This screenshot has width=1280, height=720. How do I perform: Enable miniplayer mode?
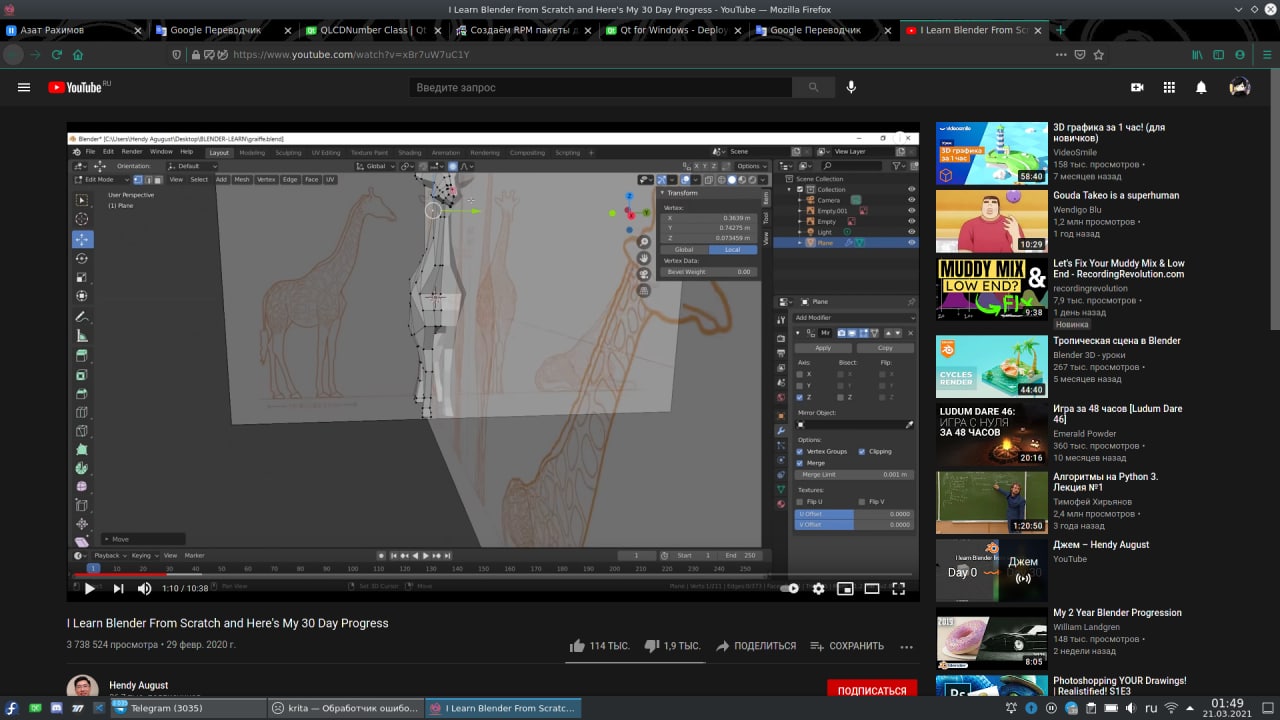click(x=845, y=589)
